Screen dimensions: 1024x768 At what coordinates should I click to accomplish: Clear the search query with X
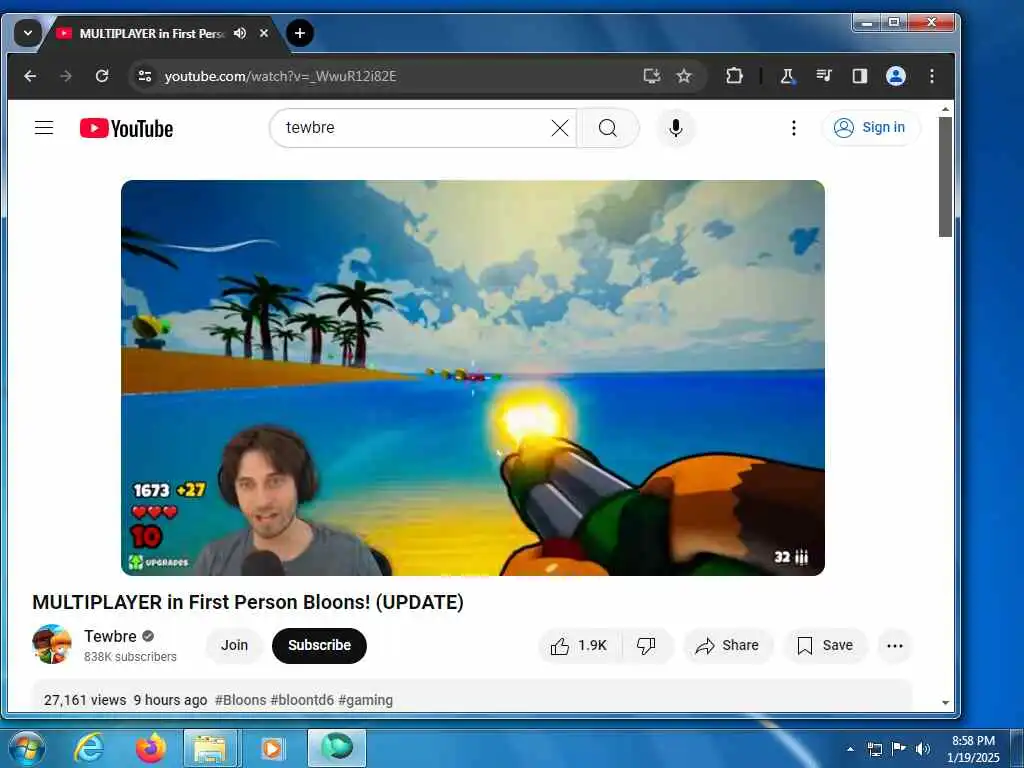pos(560,128)
